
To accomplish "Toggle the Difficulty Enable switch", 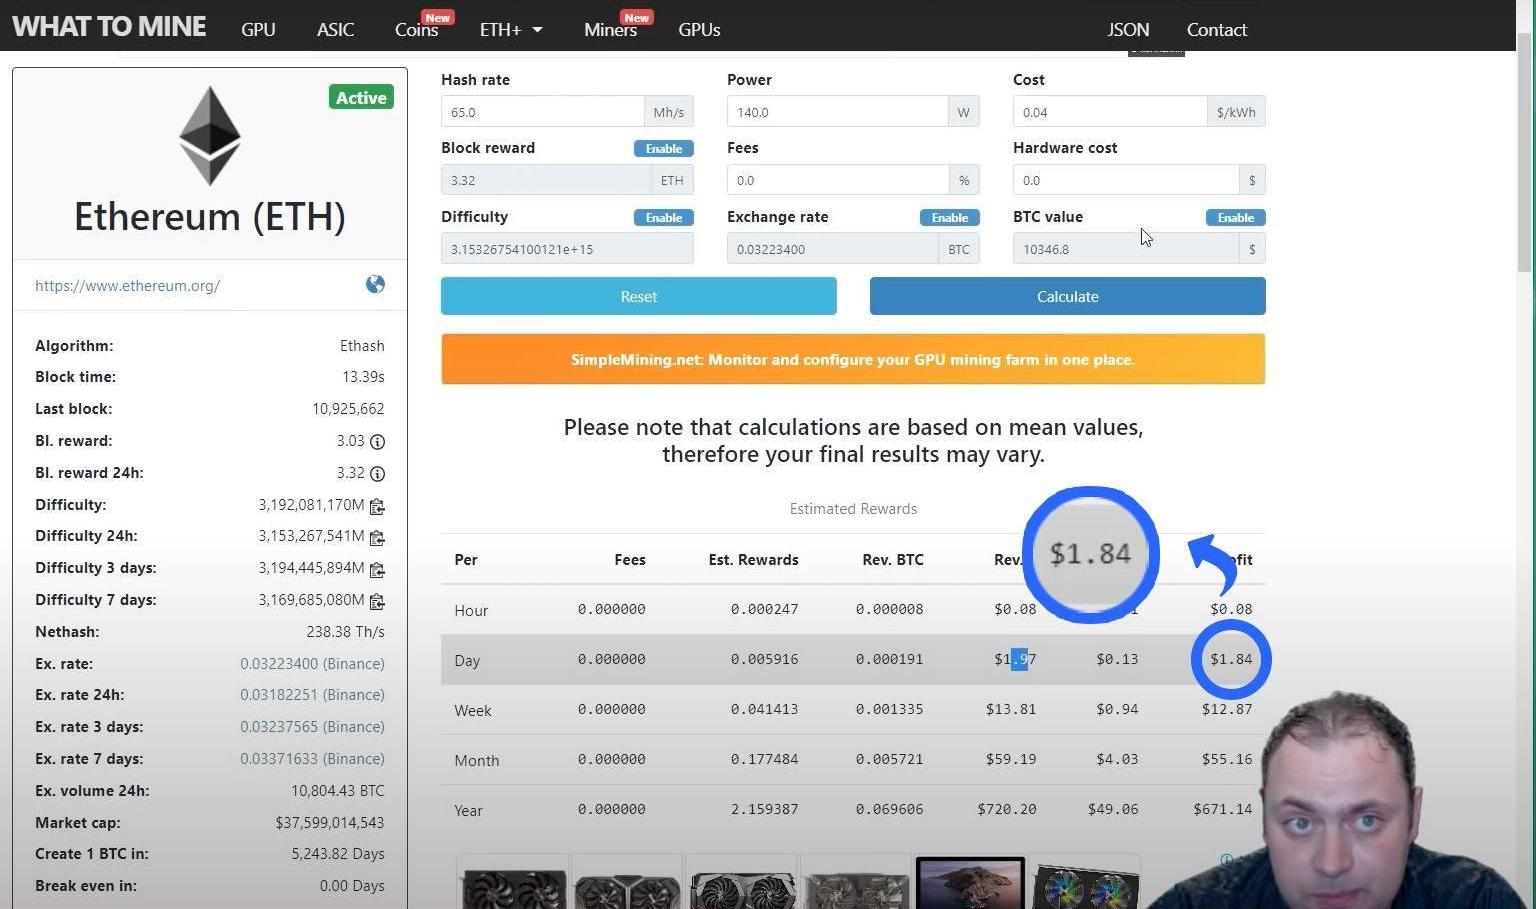I will [664, 217].
